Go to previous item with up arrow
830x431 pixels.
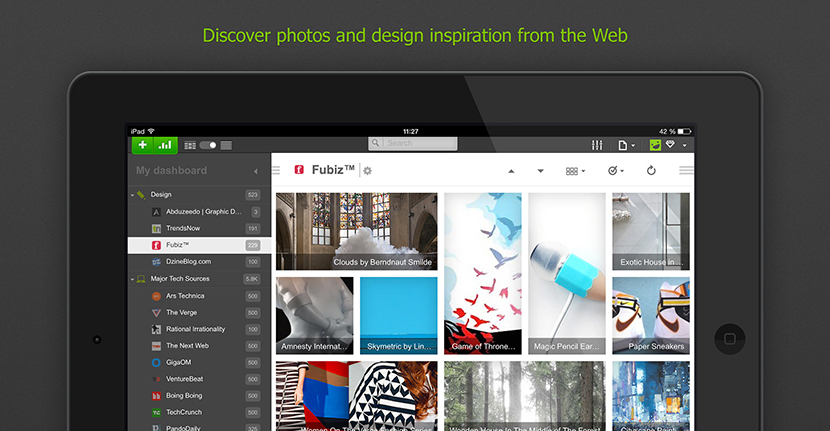coord(511,171)
